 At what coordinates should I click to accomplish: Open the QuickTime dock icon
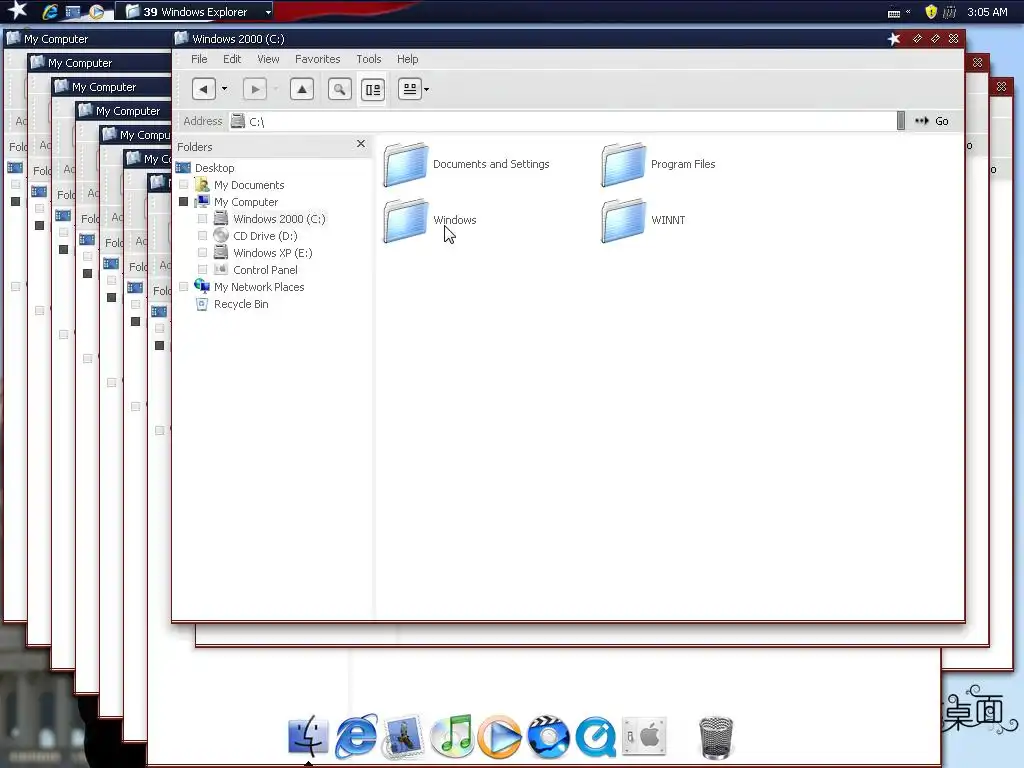[596, 737]
